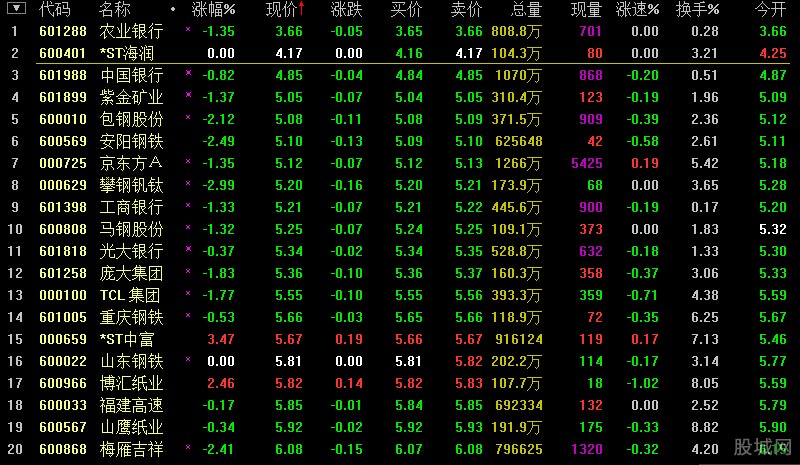Viewport: 800px width, 465px height.
Task: Click the magenta marker in 山东钢铁 row
Action: pos(188,359)
